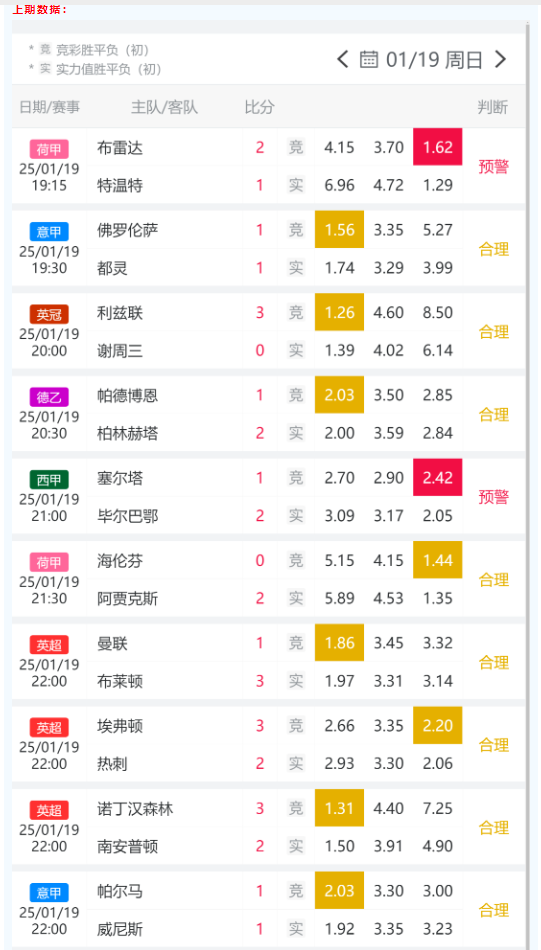Select team name 诺丁汉森林

(135, 809)
